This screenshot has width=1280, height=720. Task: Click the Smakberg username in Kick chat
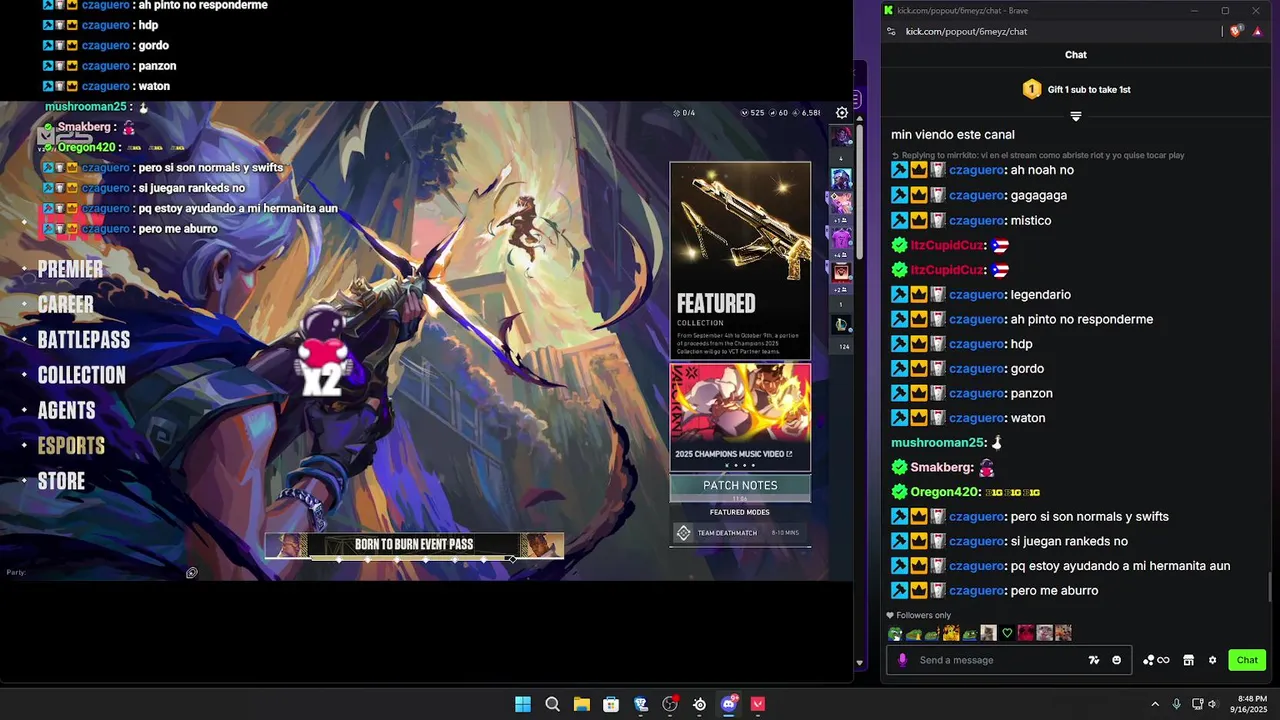click(x=941, y=467)
